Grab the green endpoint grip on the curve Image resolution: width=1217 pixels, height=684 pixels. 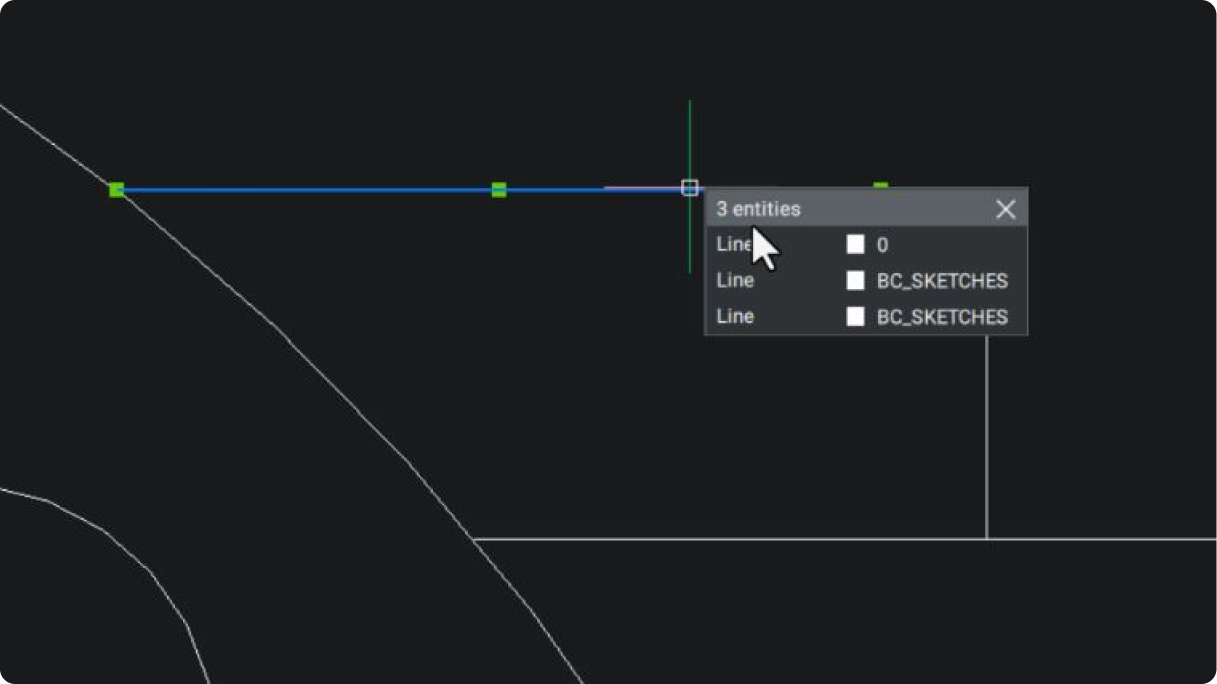(117, 189)
